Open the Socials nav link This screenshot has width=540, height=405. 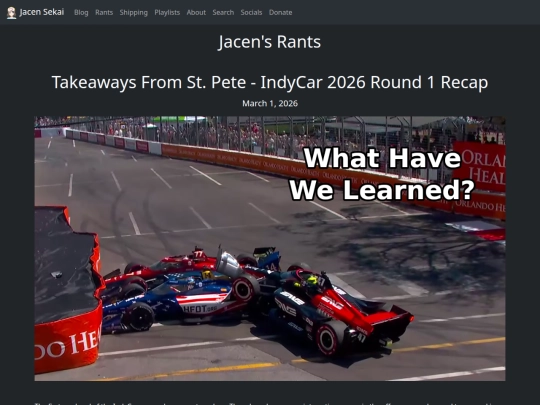pos(251,12)
